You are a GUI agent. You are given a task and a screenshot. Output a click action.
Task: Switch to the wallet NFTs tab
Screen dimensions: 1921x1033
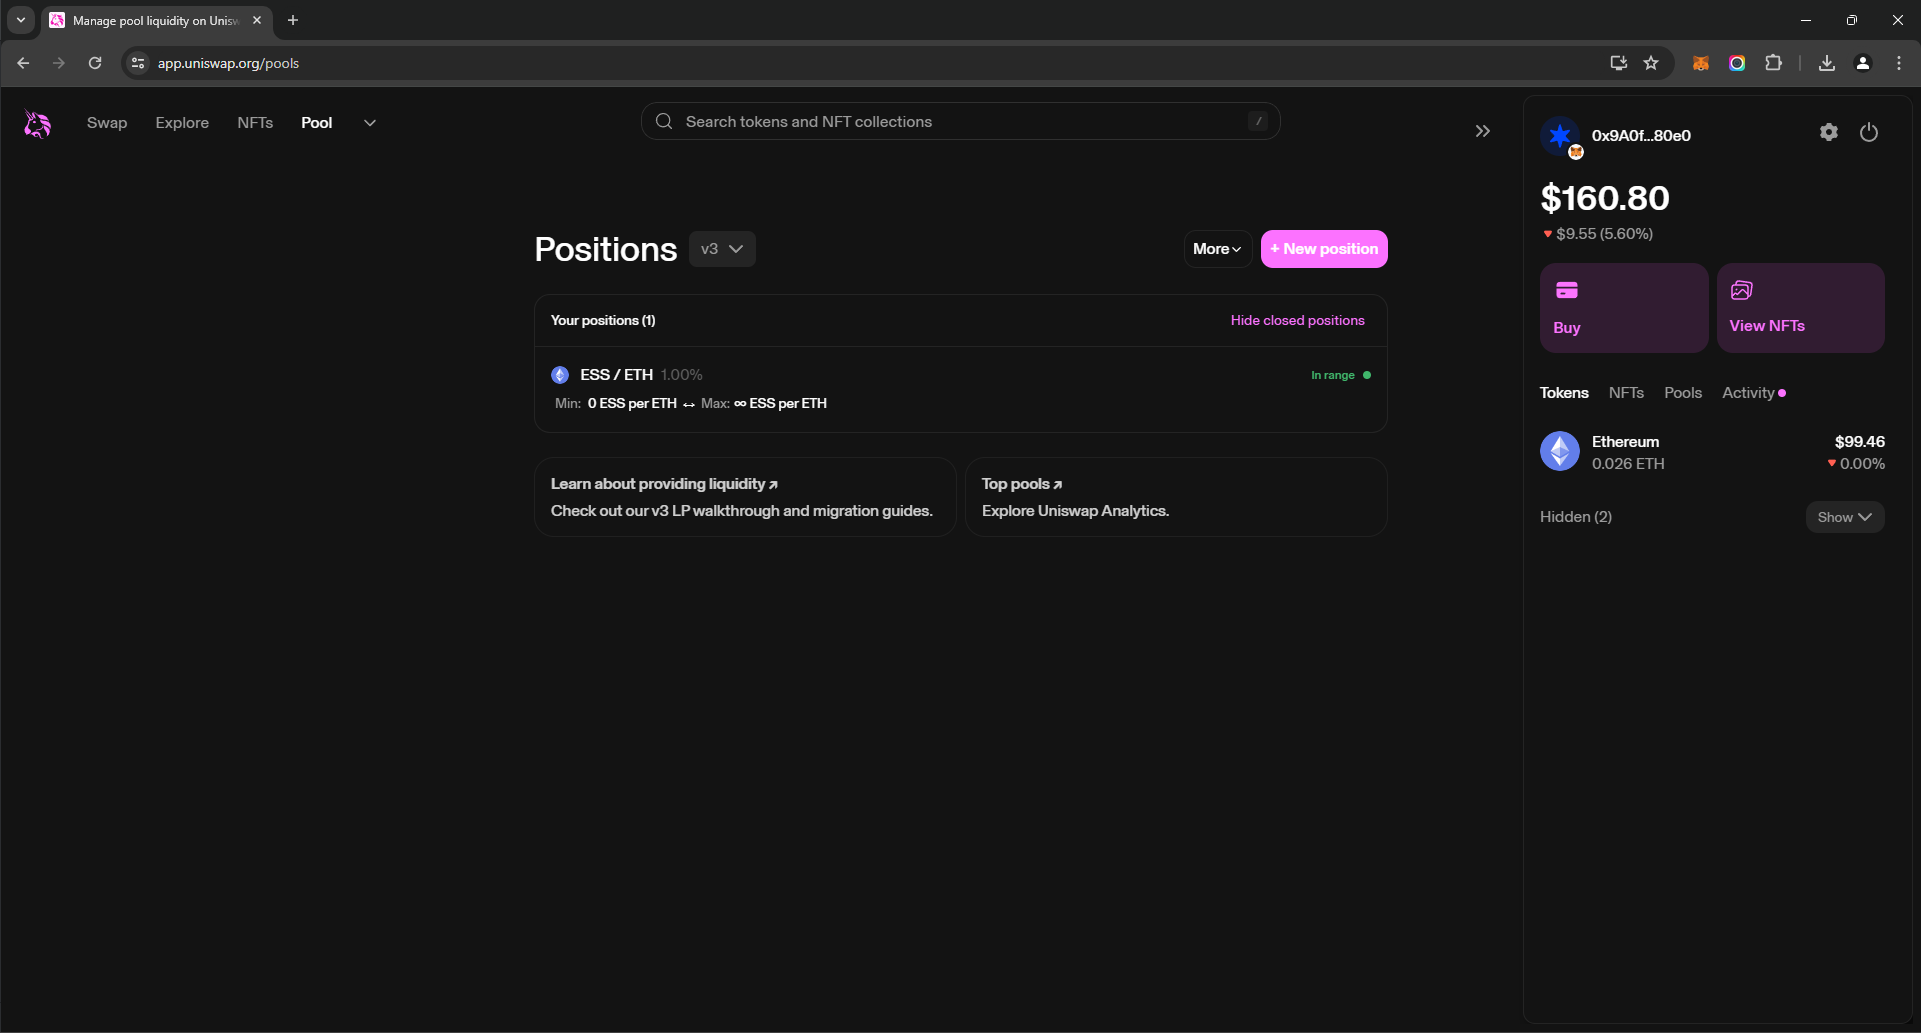[1626, 393]
